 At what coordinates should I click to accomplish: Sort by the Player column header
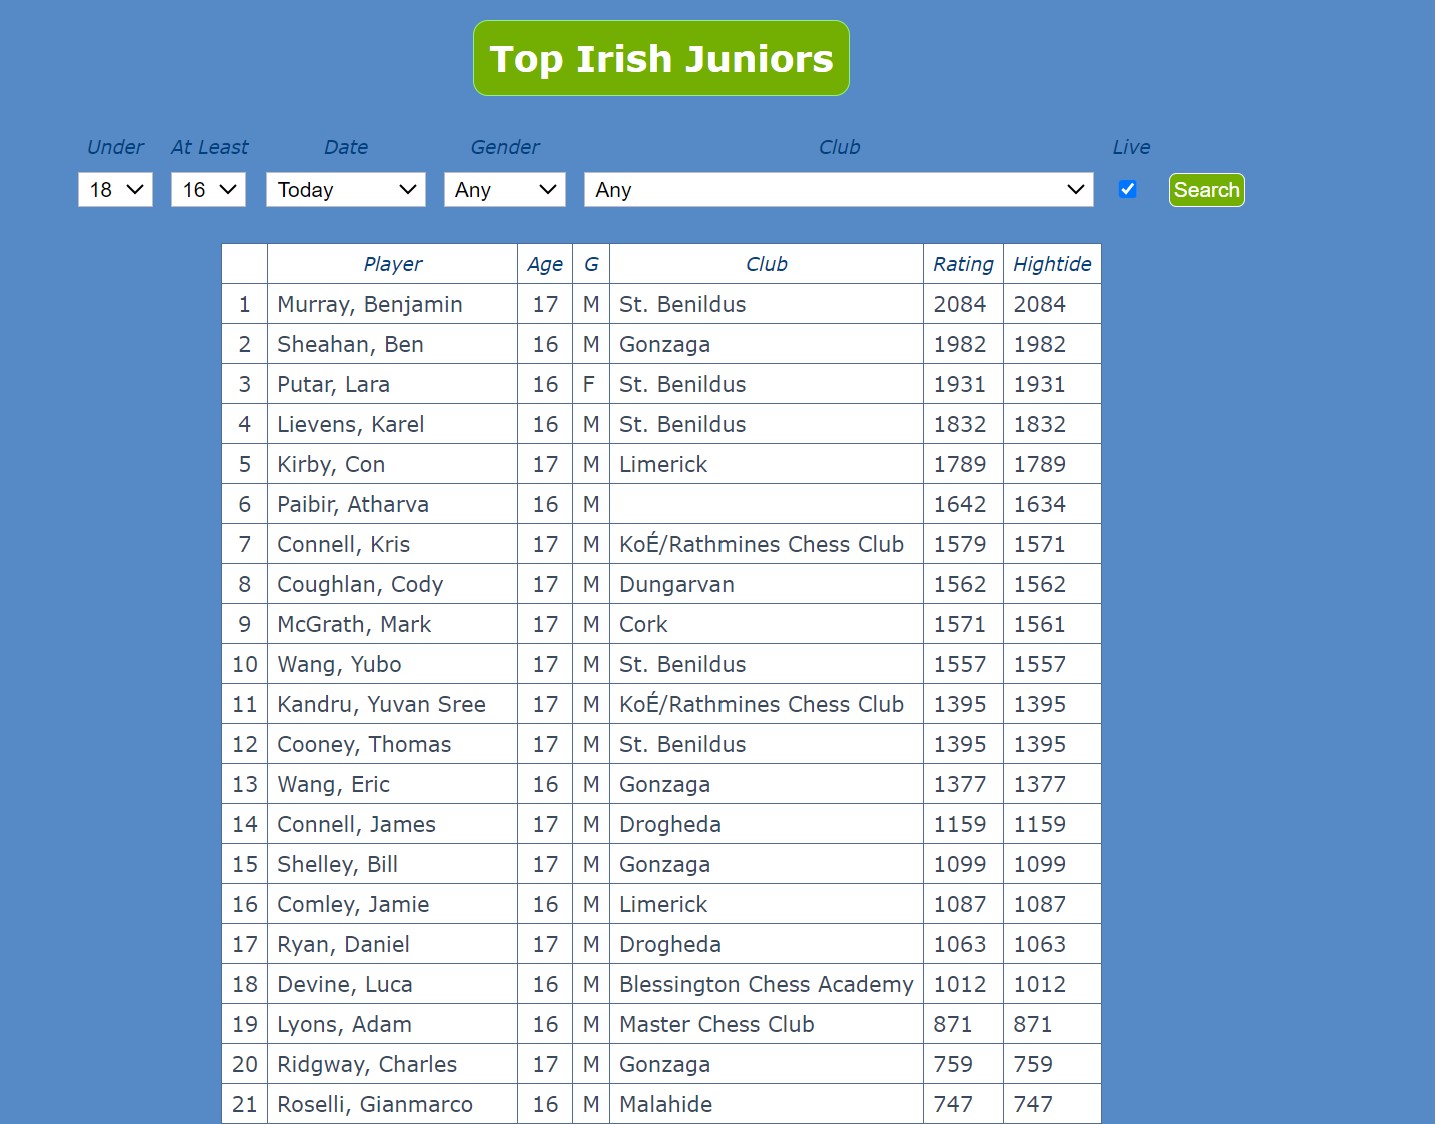(392, 264)
